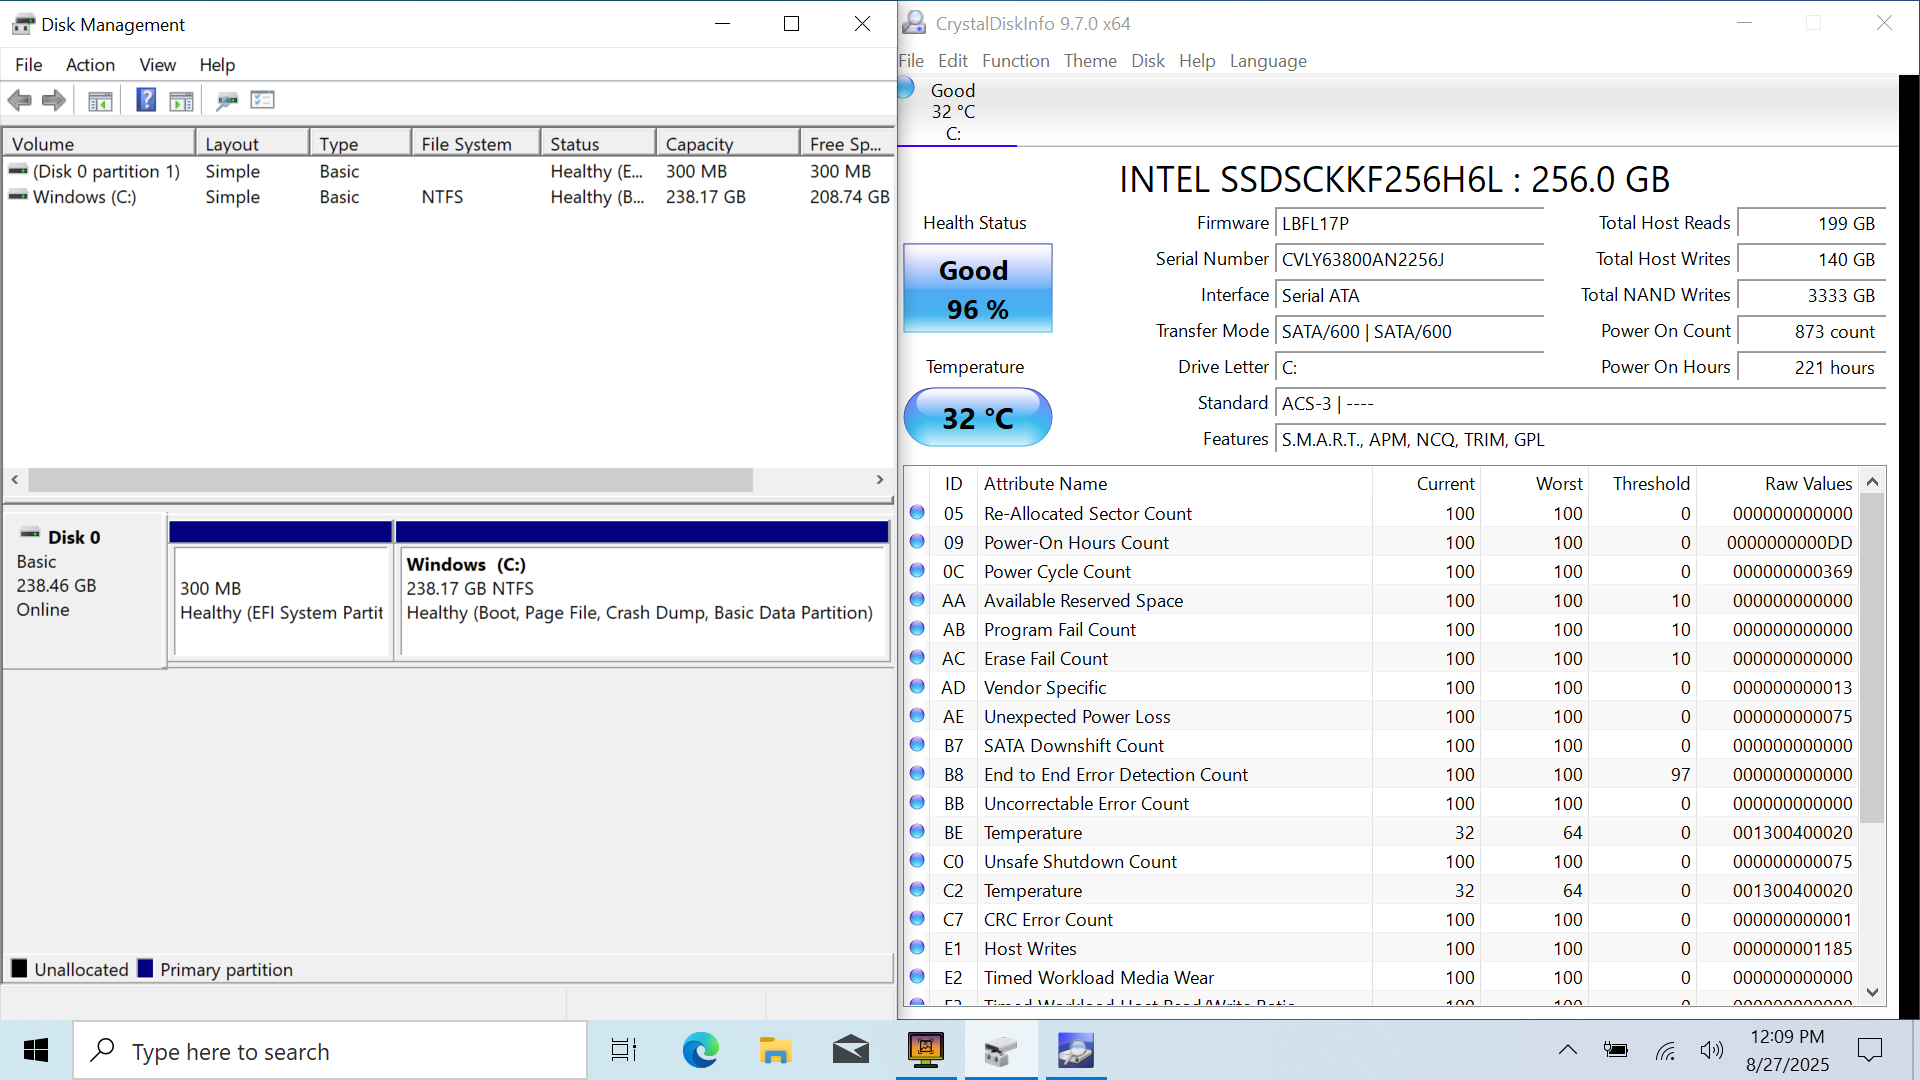Click the Total Host Reads value 199 GB
Screen dimensions: 1920x1080
coord(1811,223)
